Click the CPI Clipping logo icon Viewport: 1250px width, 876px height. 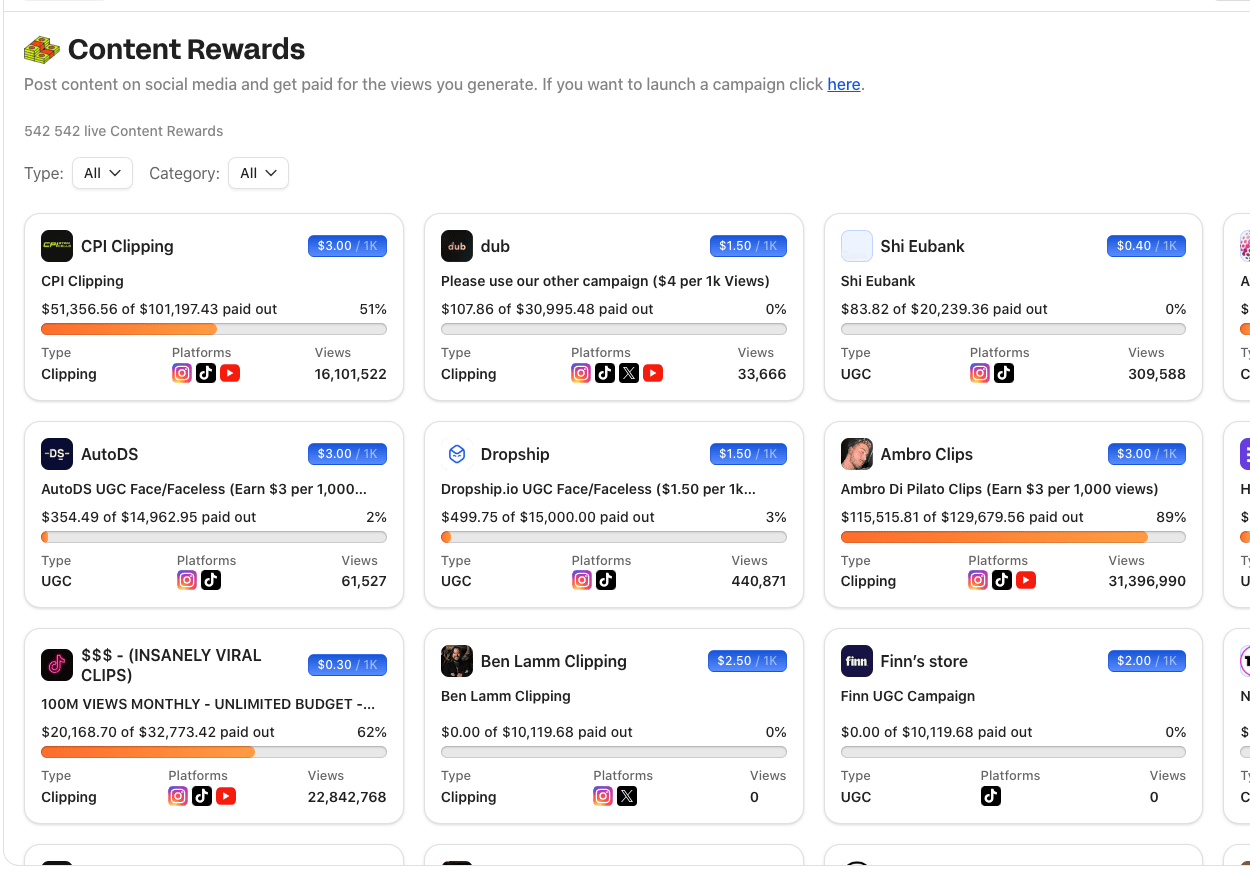pos(57,246)
